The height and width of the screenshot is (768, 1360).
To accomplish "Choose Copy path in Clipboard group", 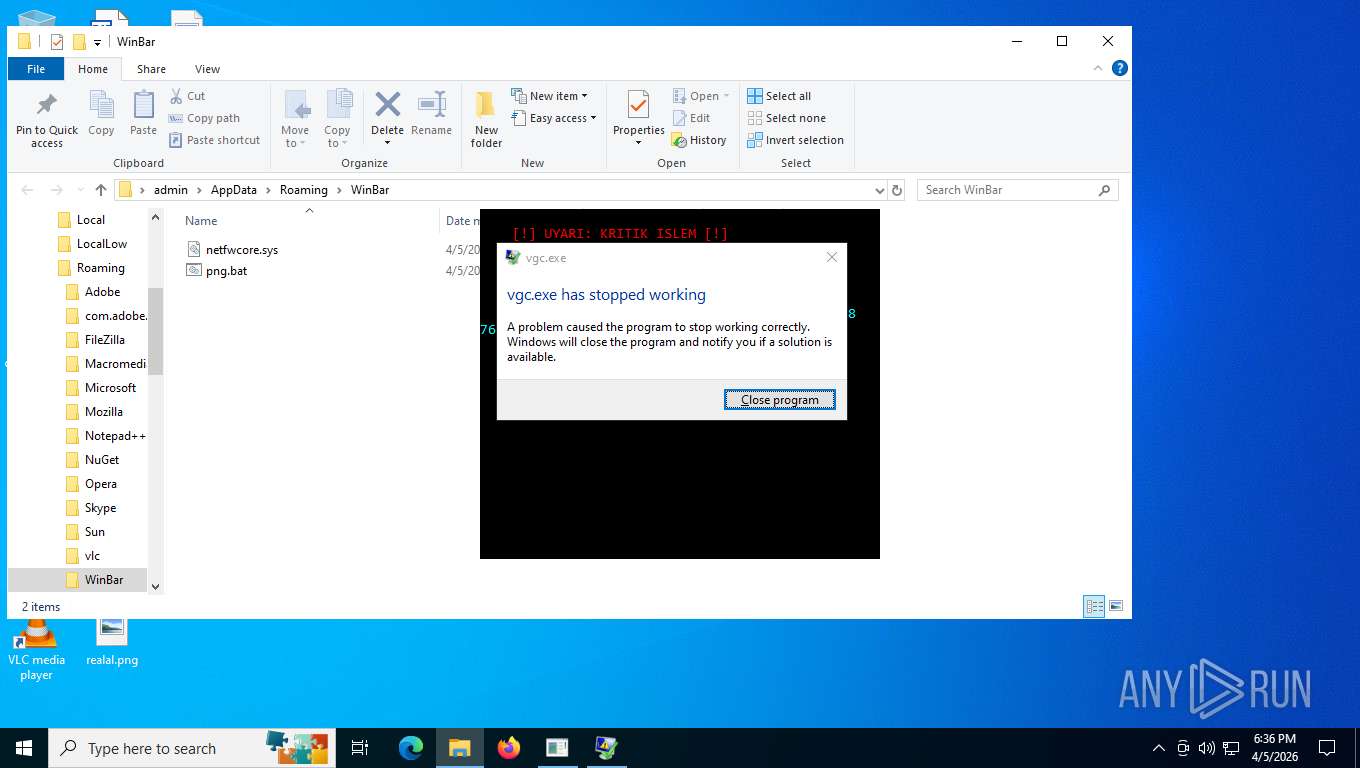I will coord(204,118).
